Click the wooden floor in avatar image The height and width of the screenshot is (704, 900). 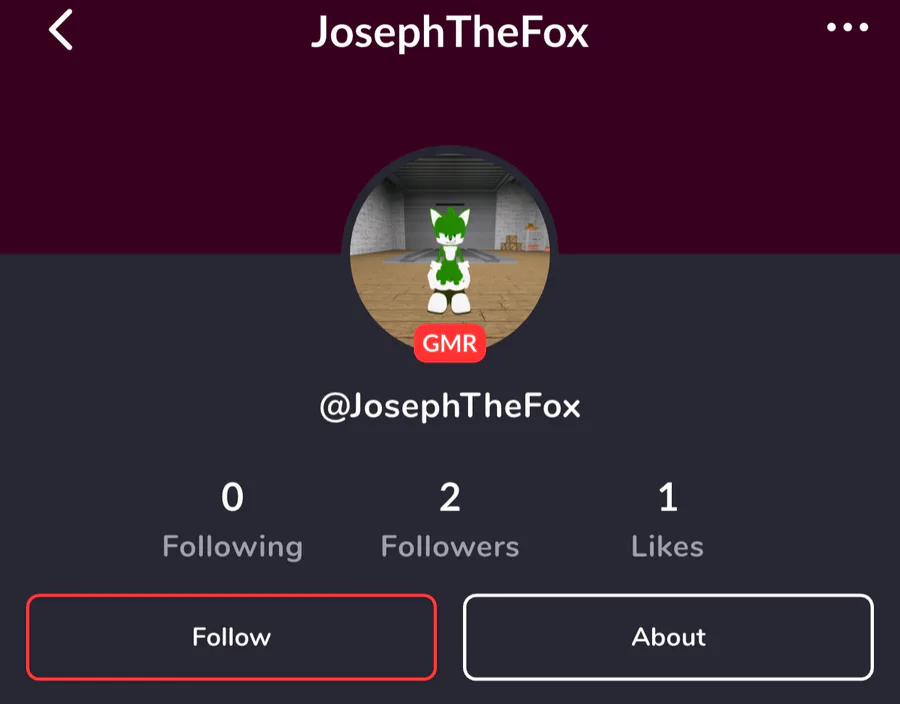click(x=390, y=287)
